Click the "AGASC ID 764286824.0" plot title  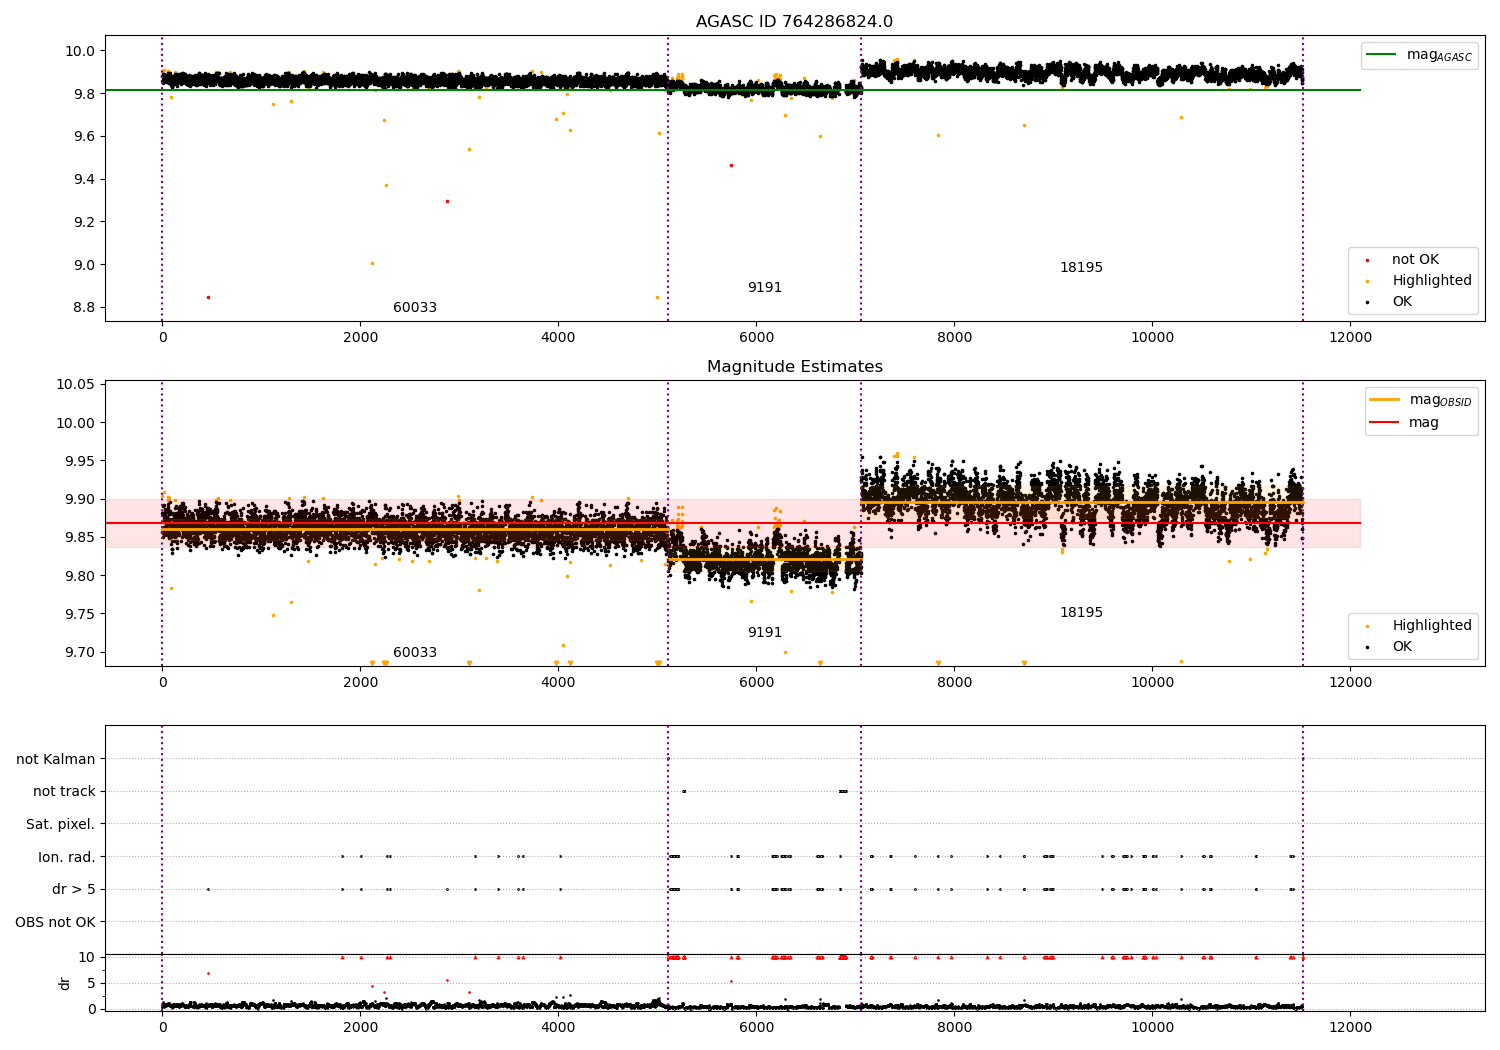tap(794, 22)
